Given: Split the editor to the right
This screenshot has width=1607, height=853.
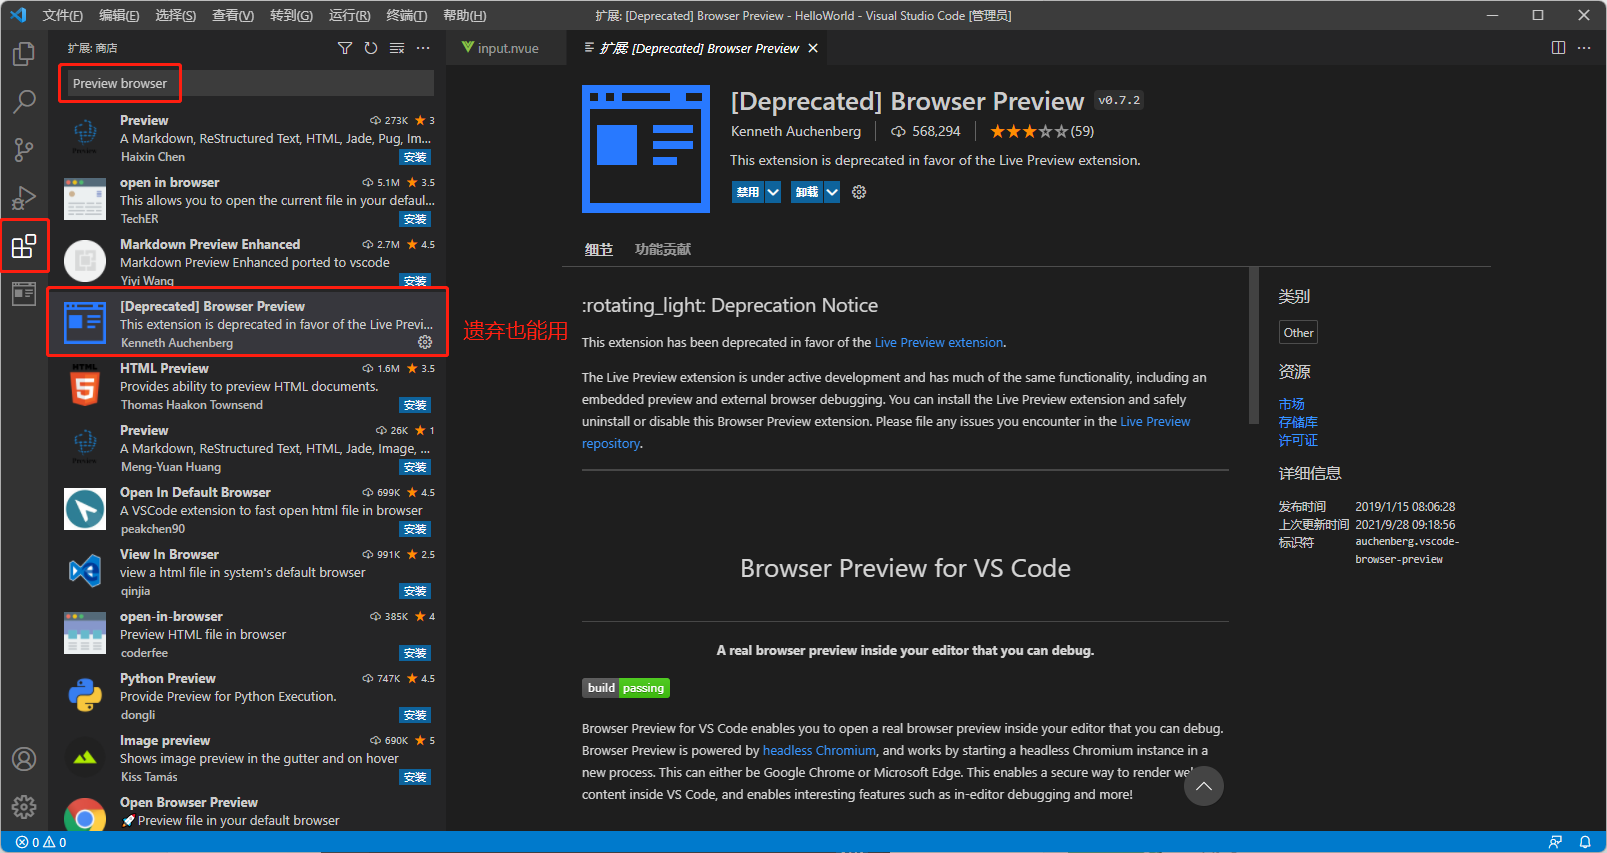Looking at the screenshot, I should click(1558, 48).
